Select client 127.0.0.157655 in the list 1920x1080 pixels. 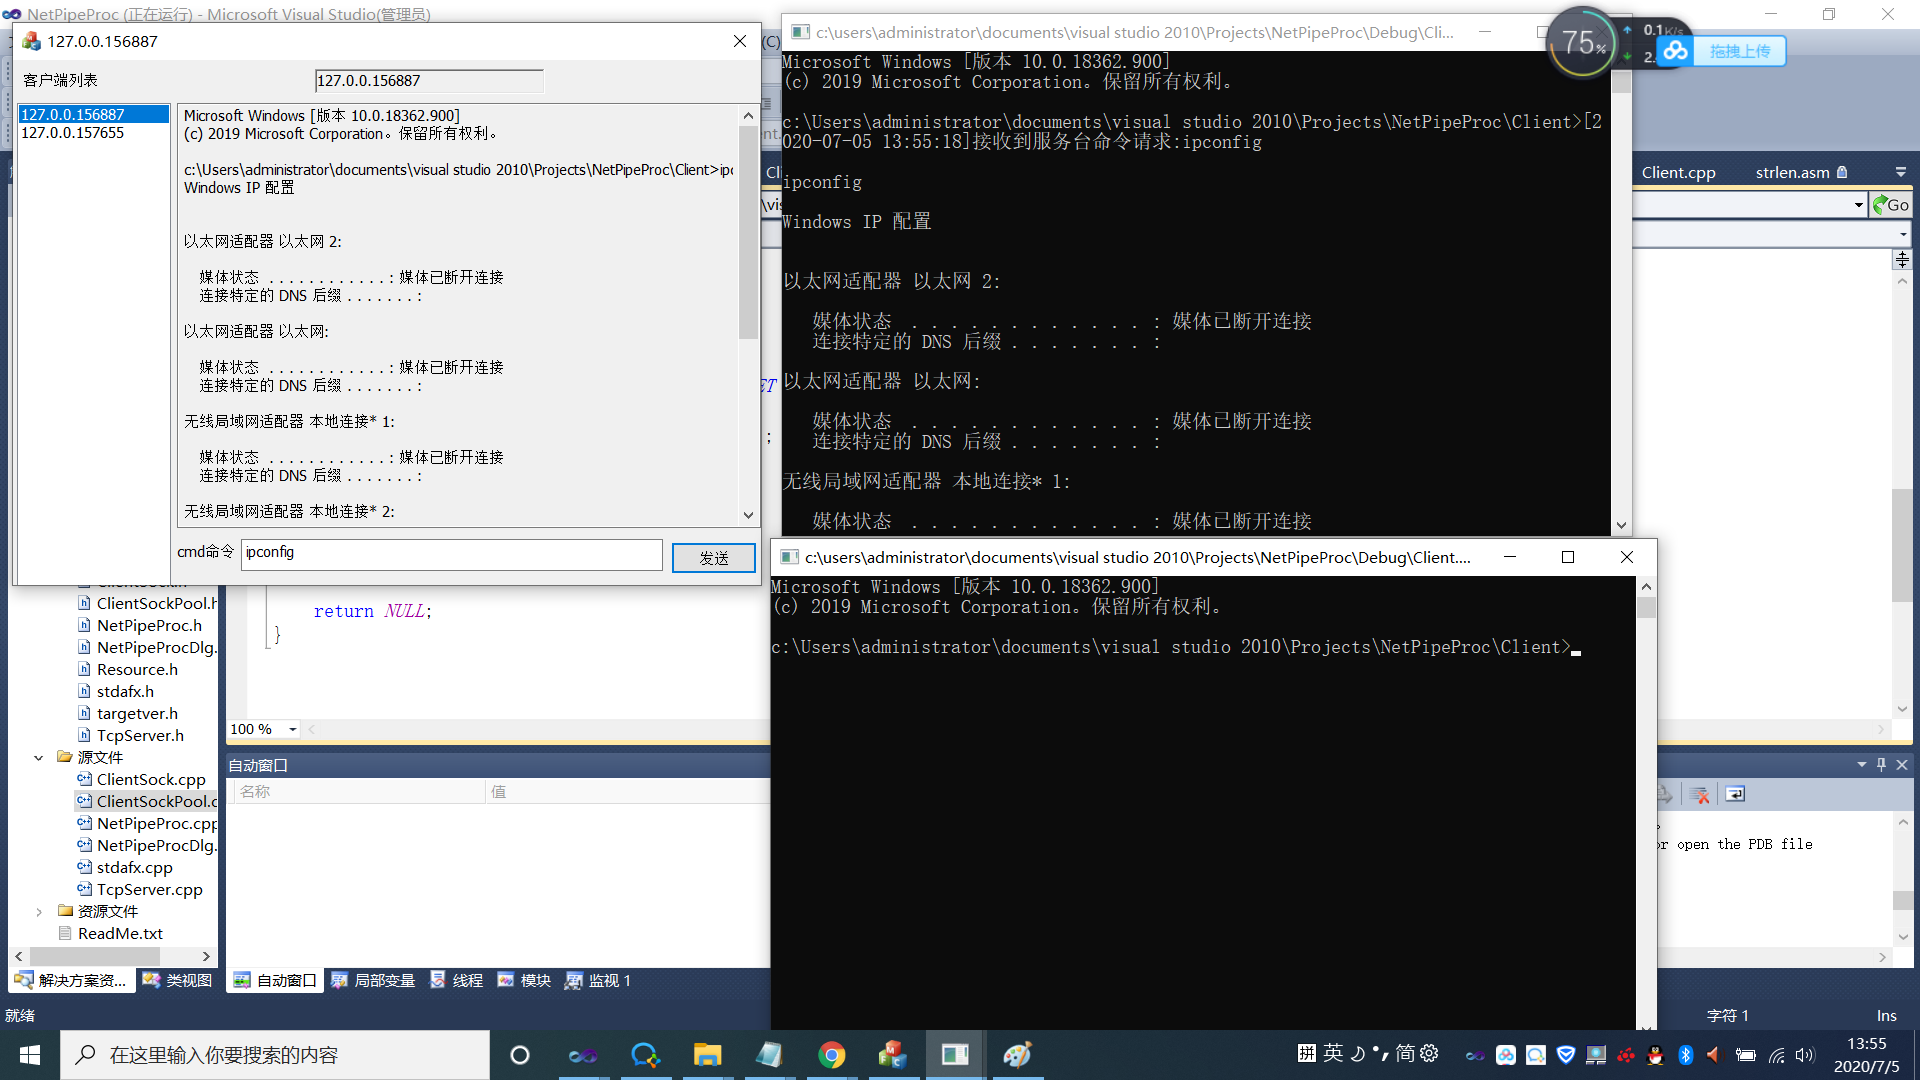click(94, 133)
